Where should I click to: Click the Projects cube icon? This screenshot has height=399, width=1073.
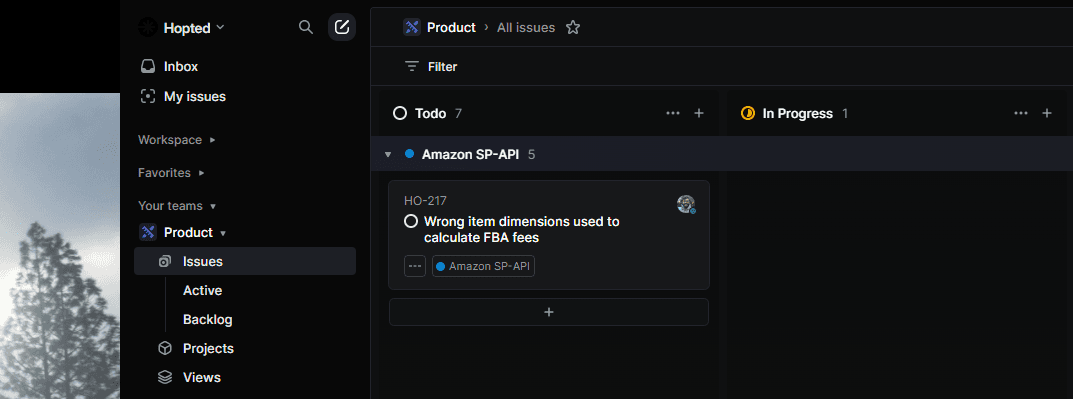pyautogui.click(x=164, y=348)
